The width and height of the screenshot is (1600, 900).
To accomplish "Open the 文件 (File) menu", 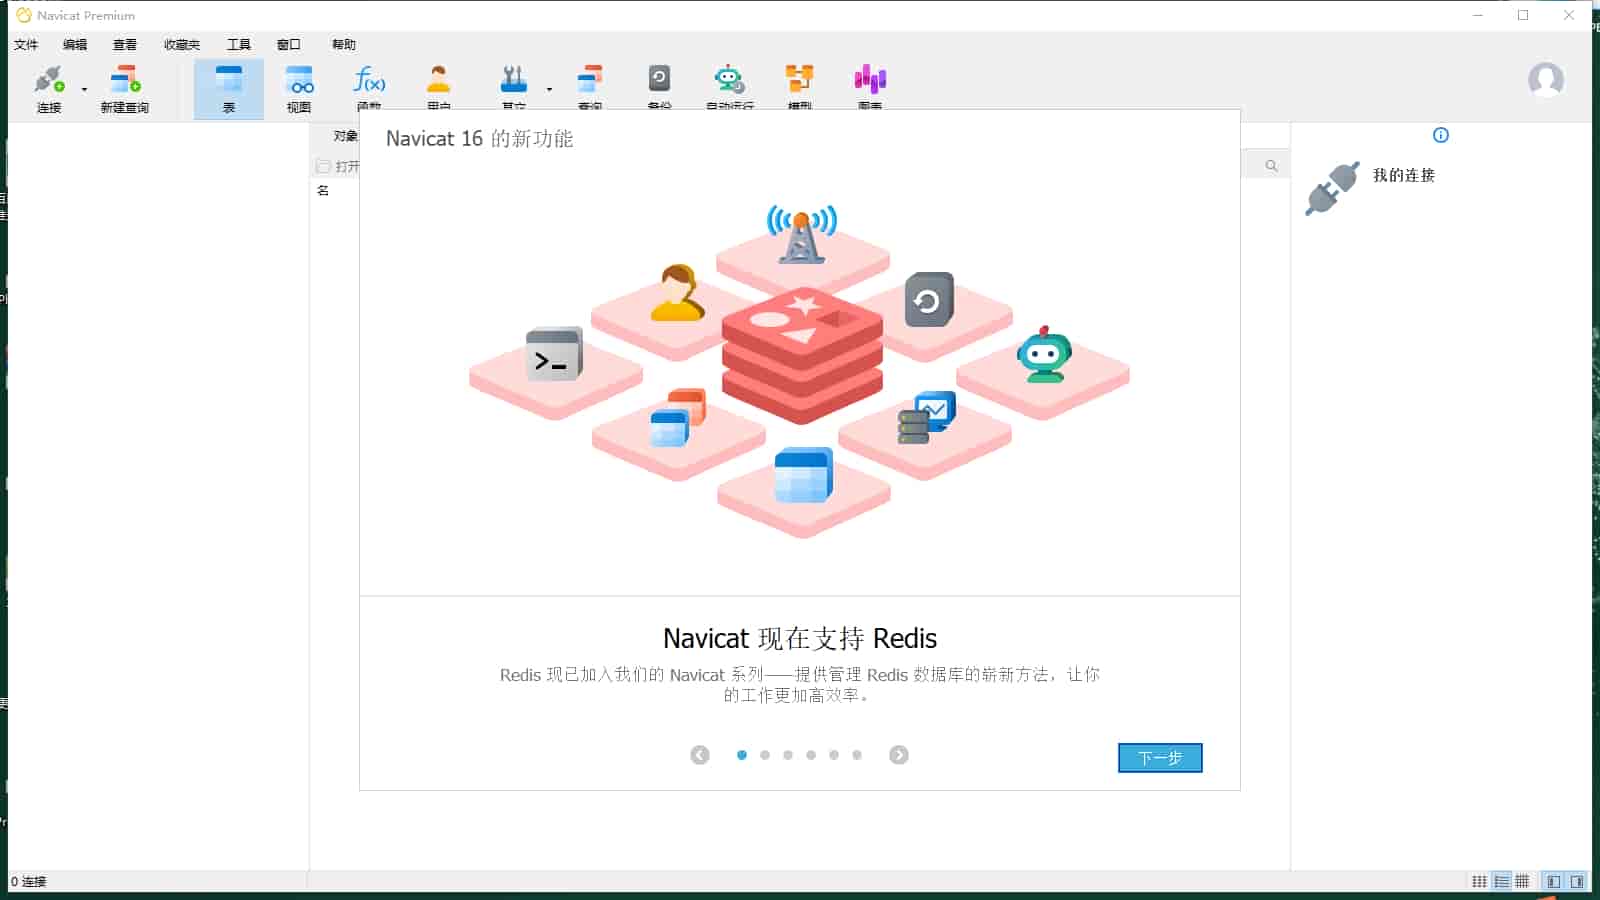I will tap(26, 45).
